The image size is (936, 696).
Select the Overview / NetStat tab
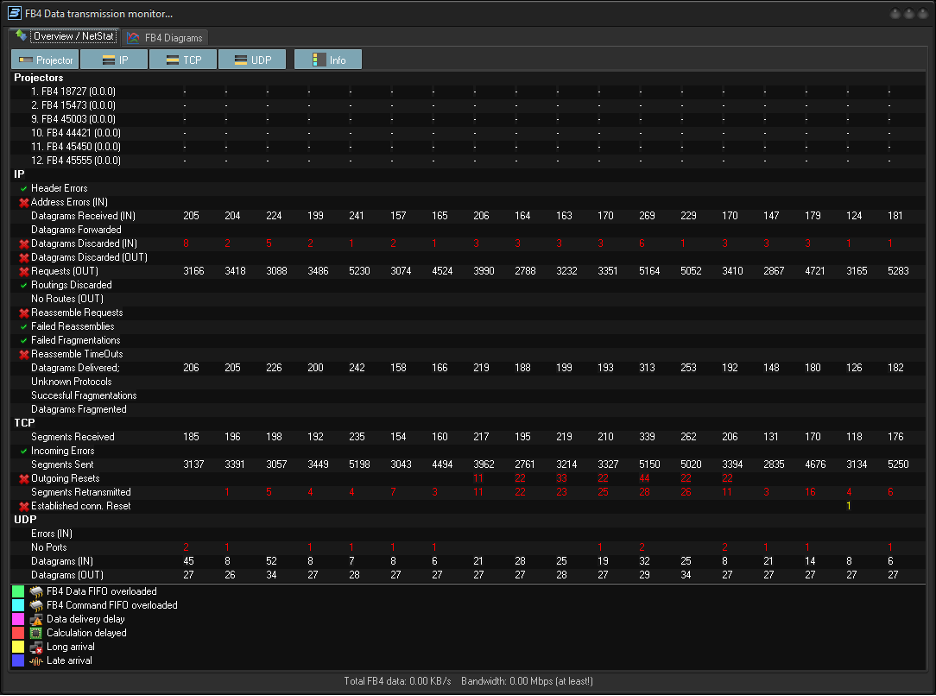[65, 36]
